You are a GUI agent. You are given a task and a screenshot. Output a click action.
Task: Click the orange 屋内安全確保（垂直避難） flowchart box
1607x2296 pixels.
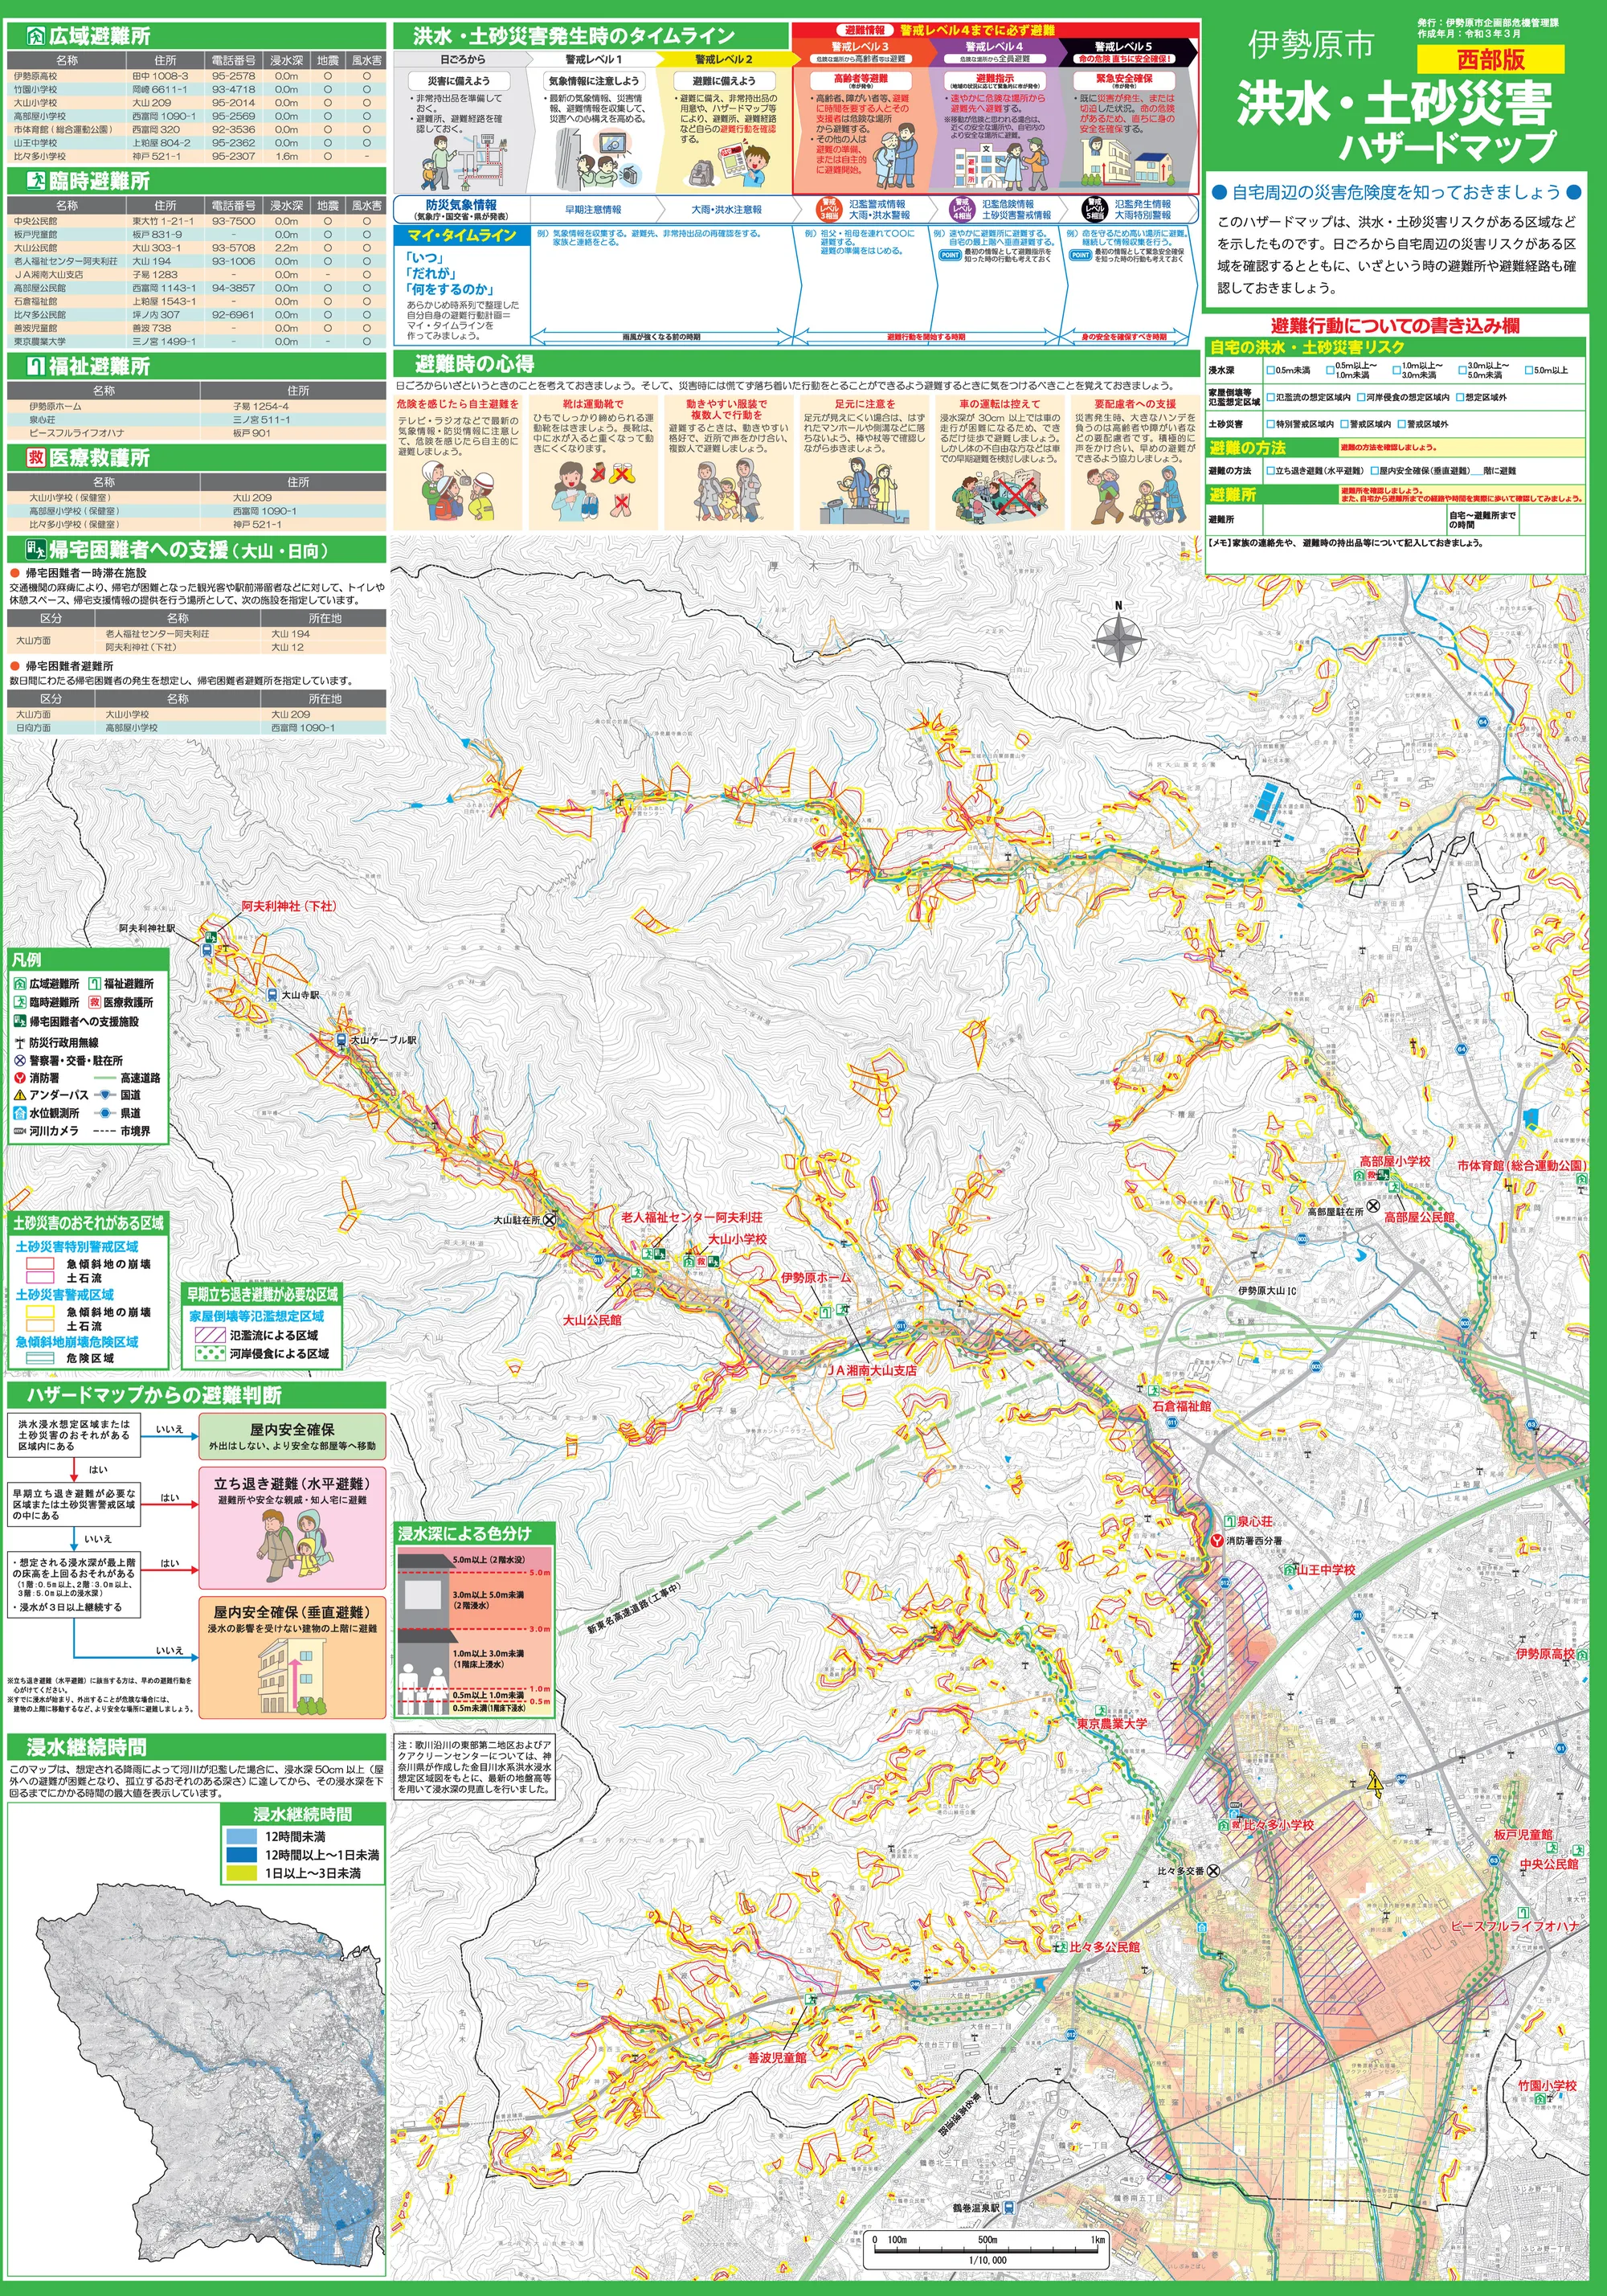(292, 1657)
